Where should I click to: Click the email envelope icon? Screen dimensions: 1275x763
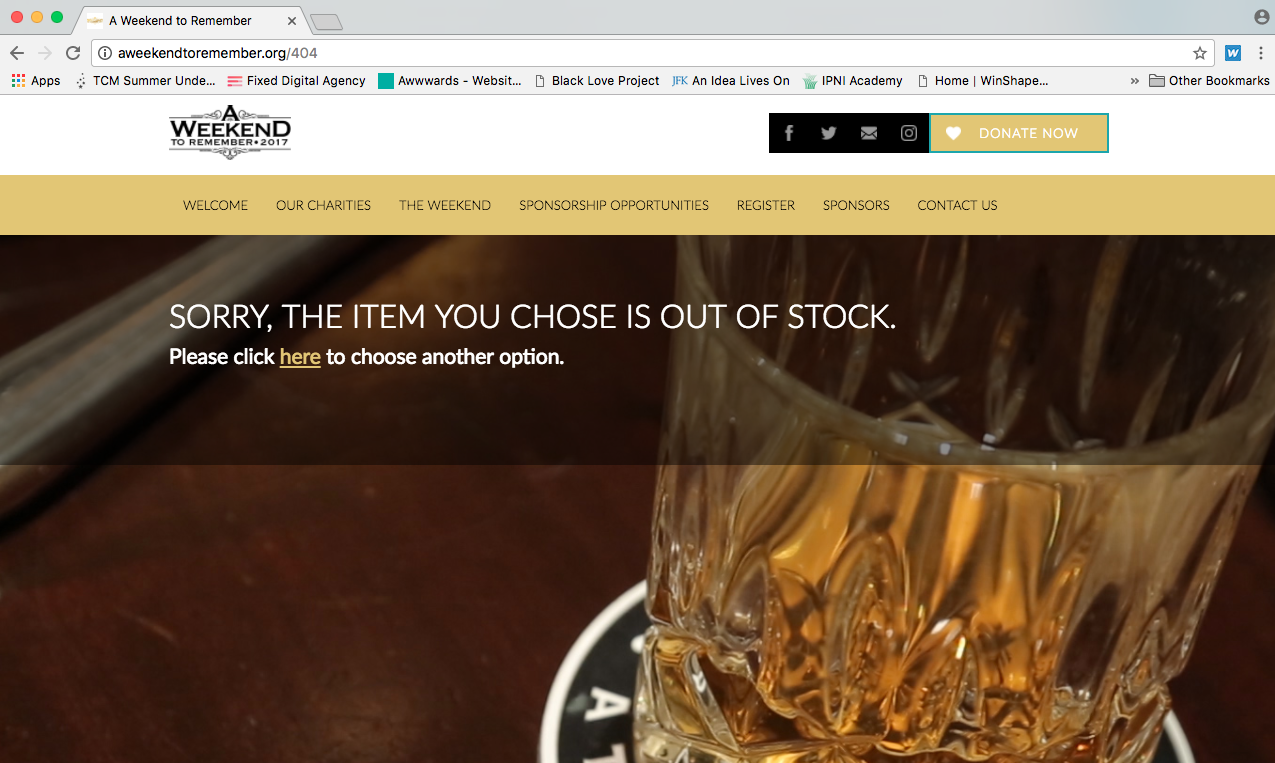pyautogui.click(x=869, y=133)
